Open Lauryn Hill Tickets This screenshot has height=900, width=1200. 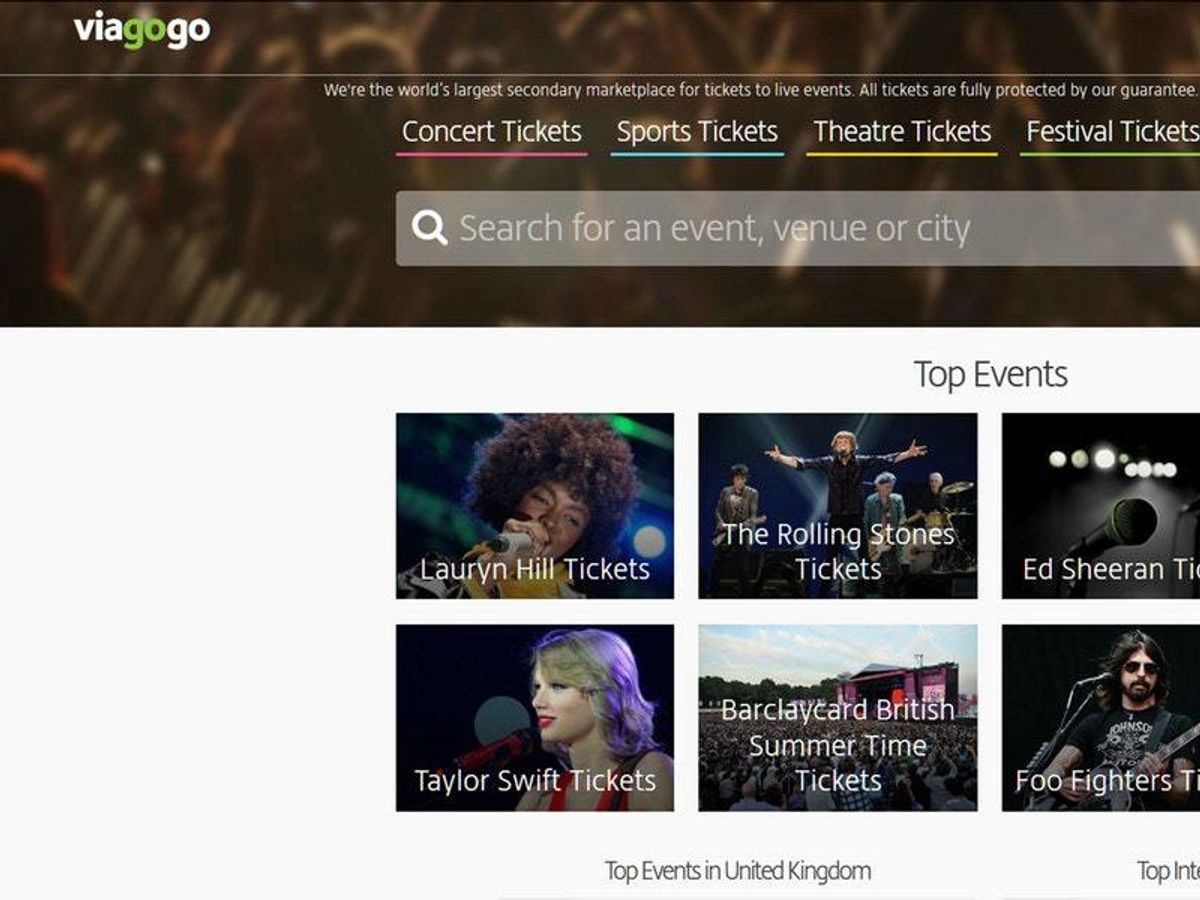533,506
